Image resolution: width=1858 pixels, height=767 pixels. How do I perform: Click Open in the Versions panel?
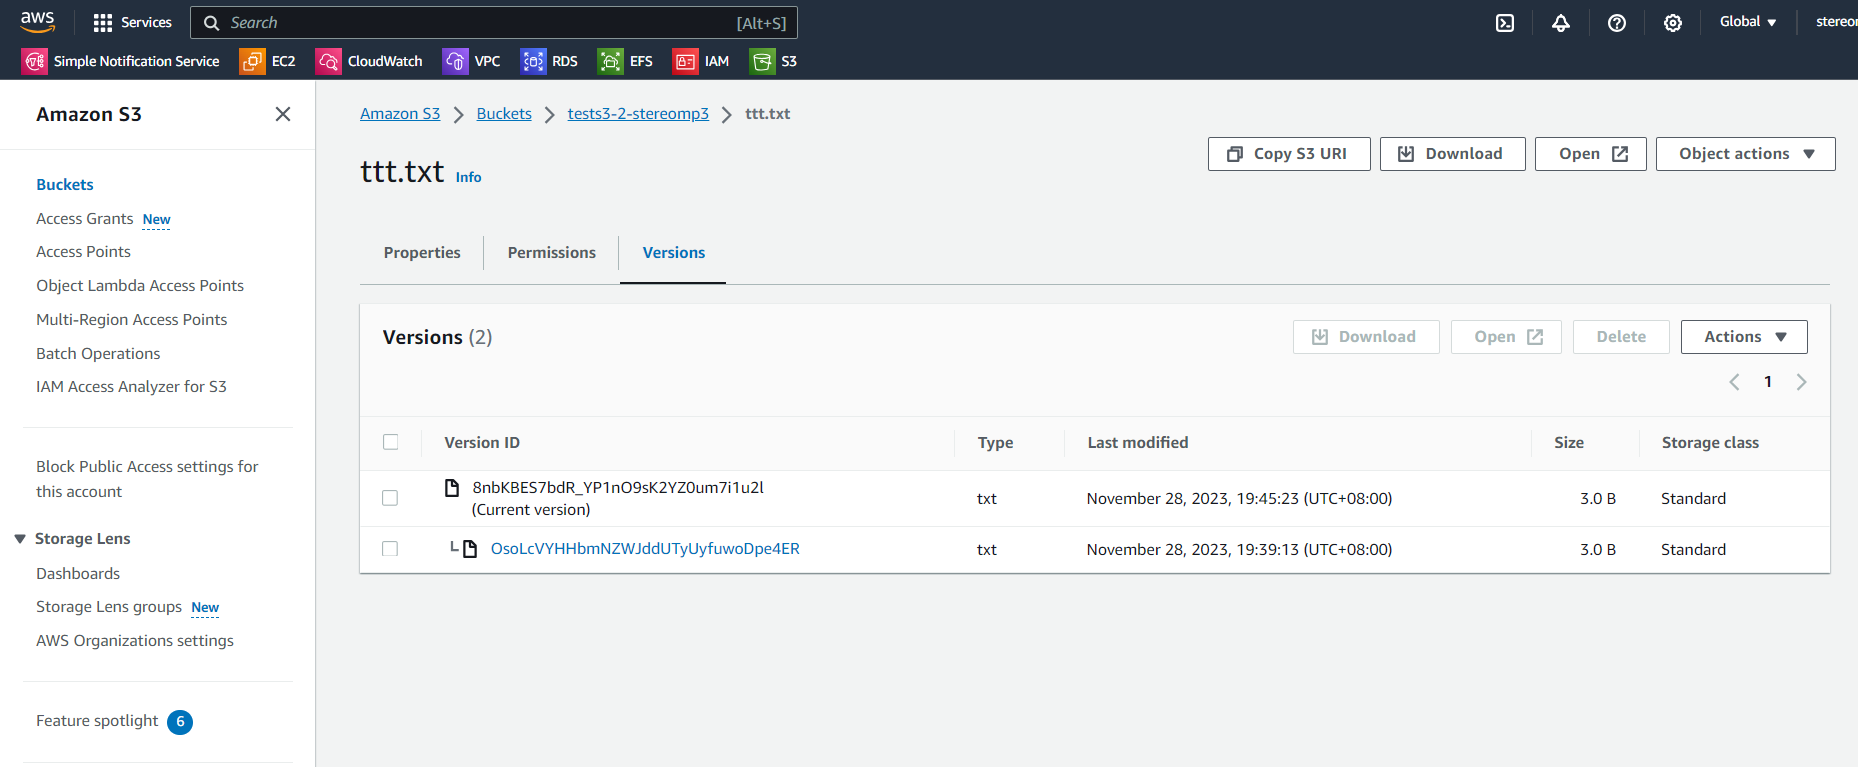point(1506,337)
